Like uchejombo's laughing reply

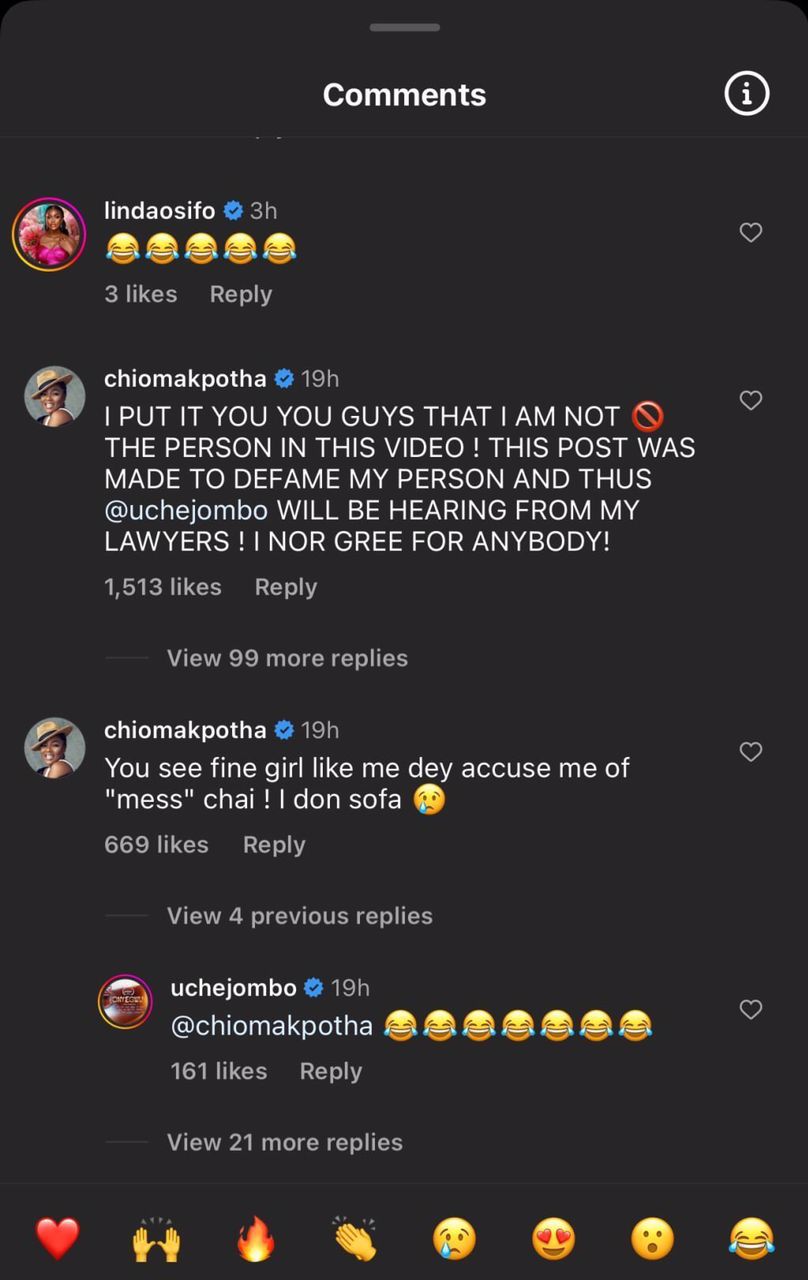750,1010
